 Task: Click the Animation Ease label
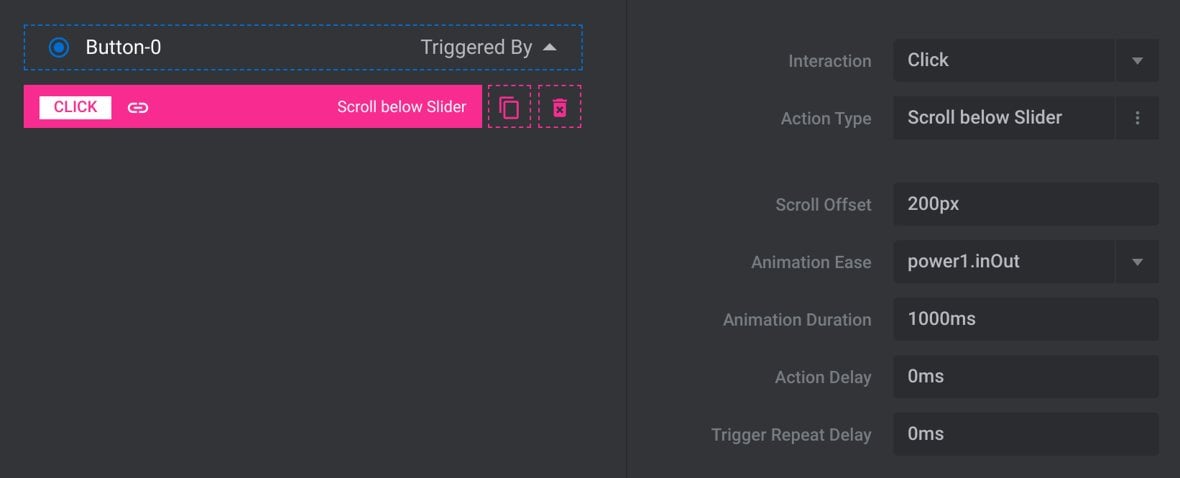[x=811, y=263]
